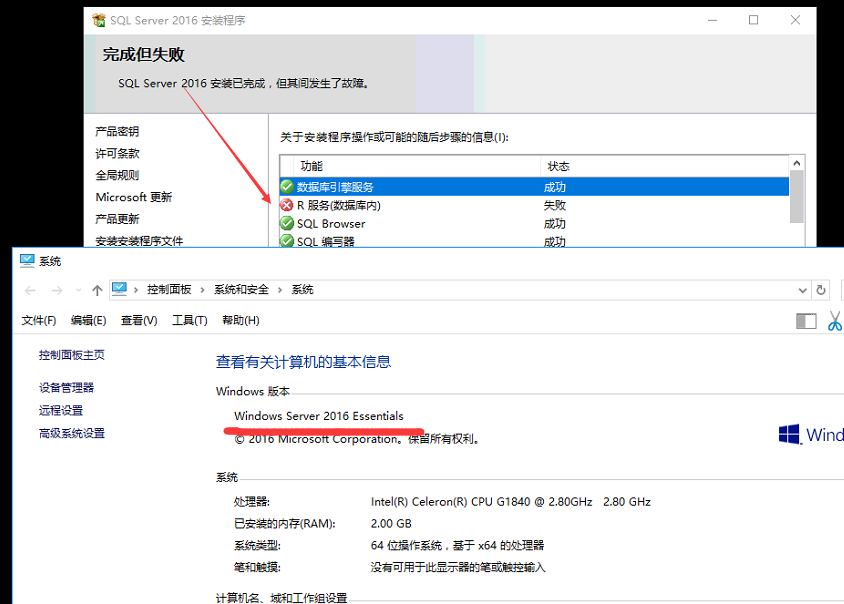Open 设备管理器 link
Viewport: 844px width, 604px height.
(x=66, y=388)
